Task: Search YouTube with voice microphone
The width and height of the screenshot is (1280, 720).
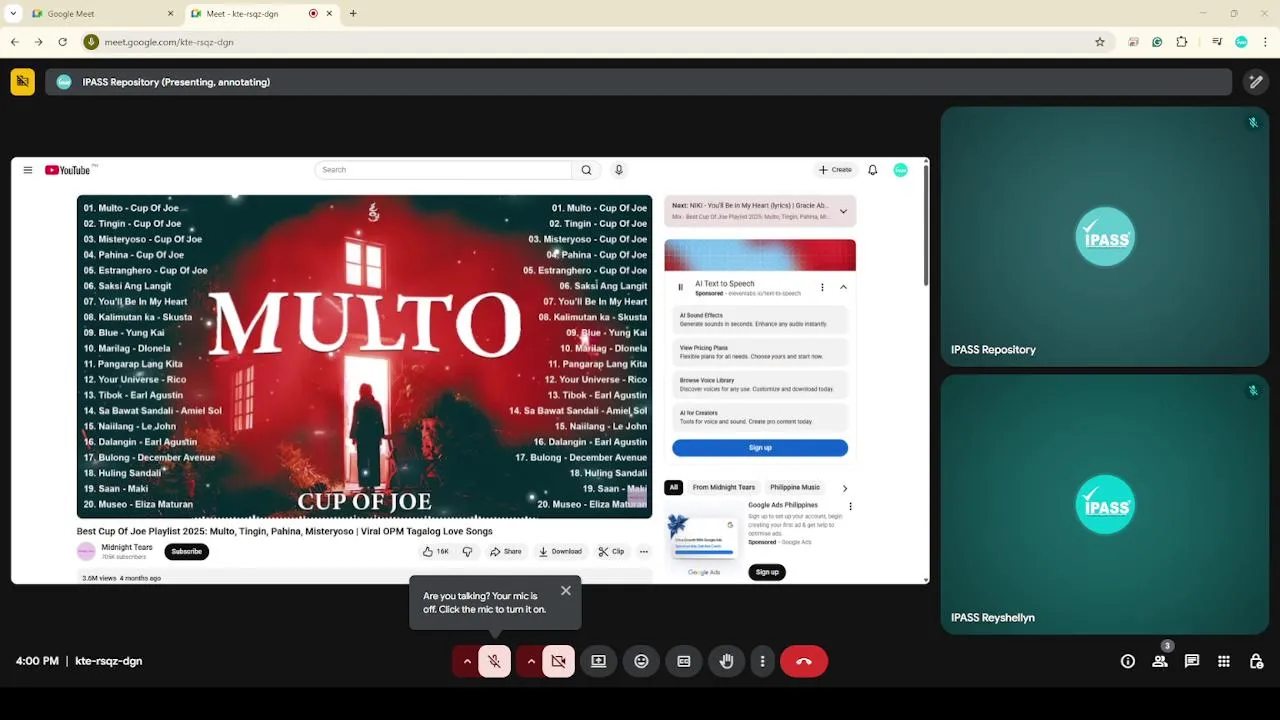Action: coord(619,170)
